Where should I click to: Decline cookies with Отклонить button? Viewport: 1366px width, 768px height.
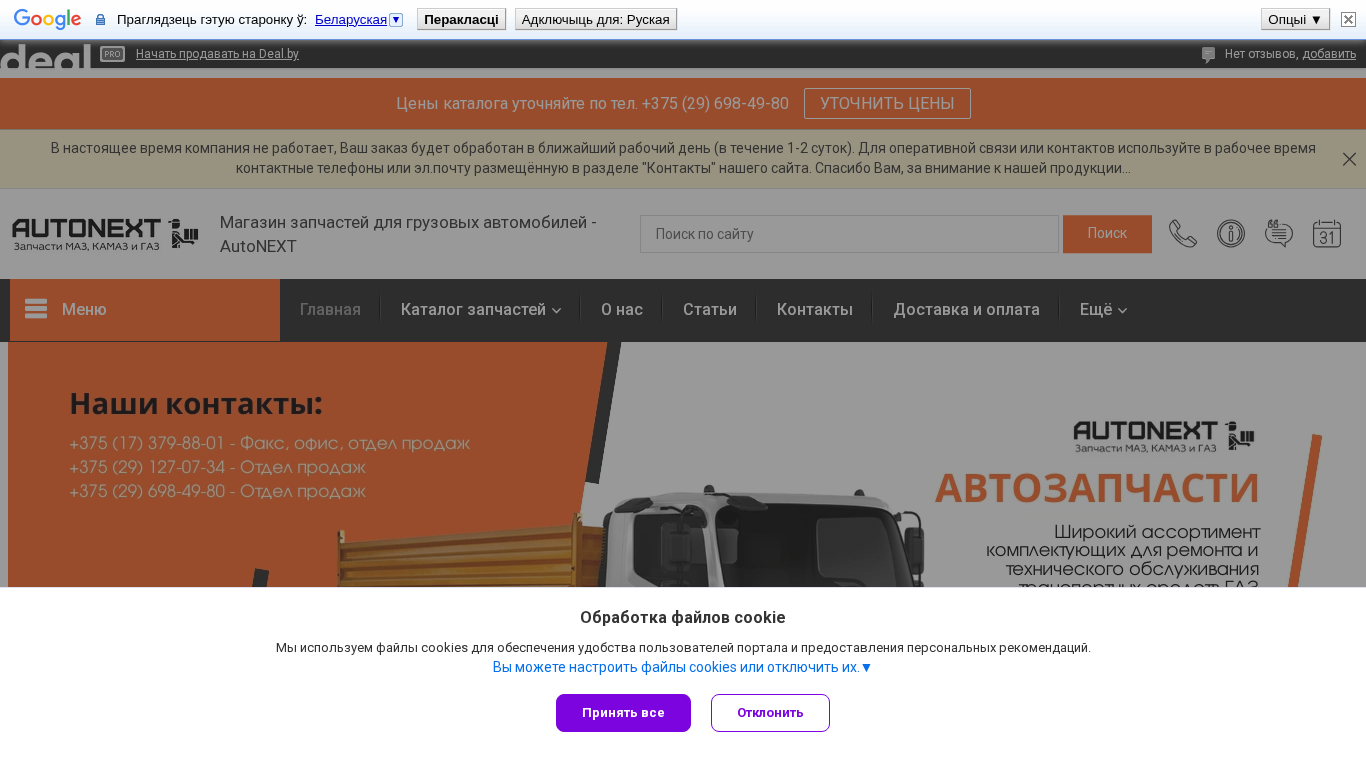pos(770,713)
